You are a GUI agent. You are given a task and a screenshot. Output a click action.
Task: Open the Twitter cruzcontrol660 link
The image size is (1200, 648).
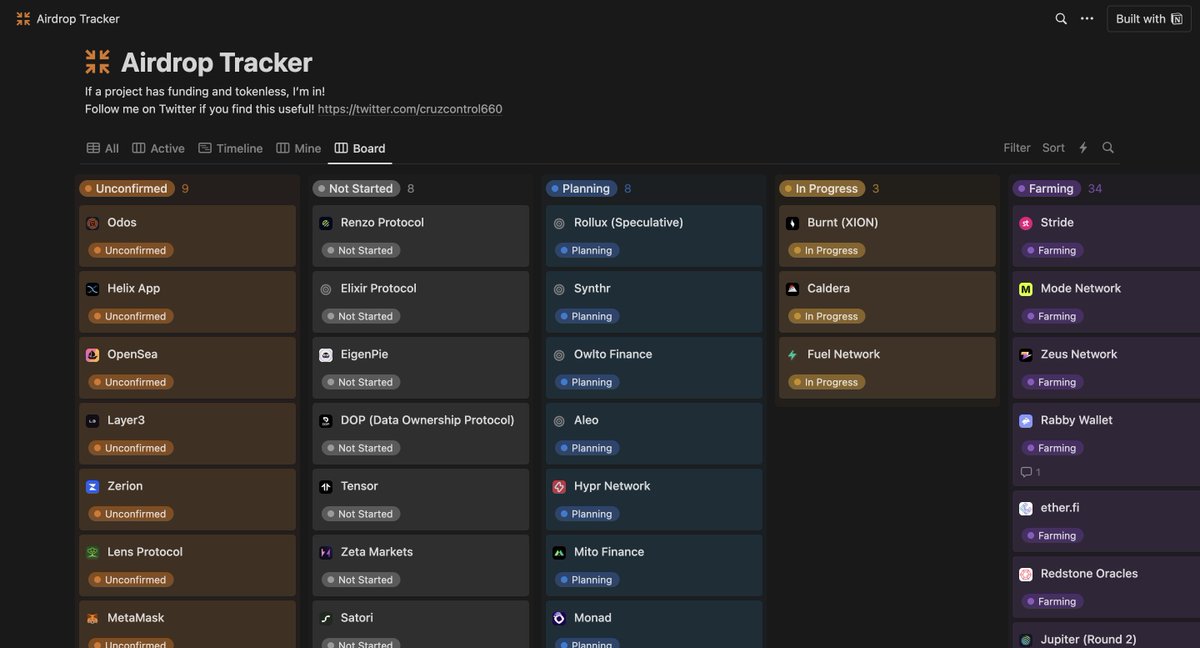click(410, 109)
